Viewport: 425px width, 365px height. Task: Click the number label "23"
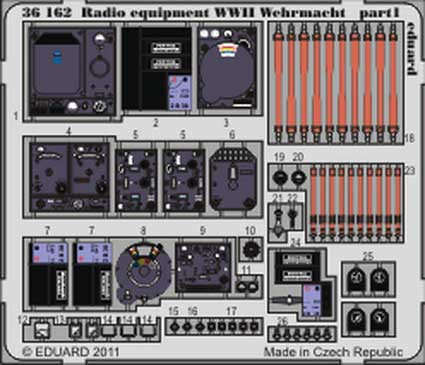pos(410,171)
